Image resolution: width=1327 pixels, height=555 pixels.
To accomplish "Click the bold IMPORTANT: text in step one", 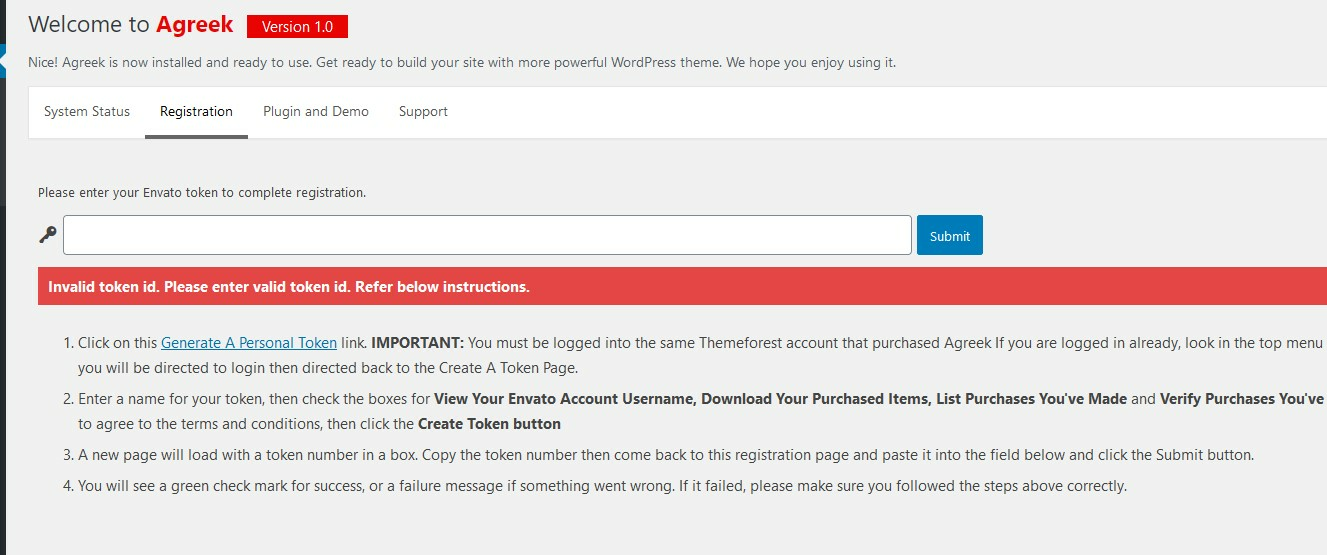I will [417, 342].
